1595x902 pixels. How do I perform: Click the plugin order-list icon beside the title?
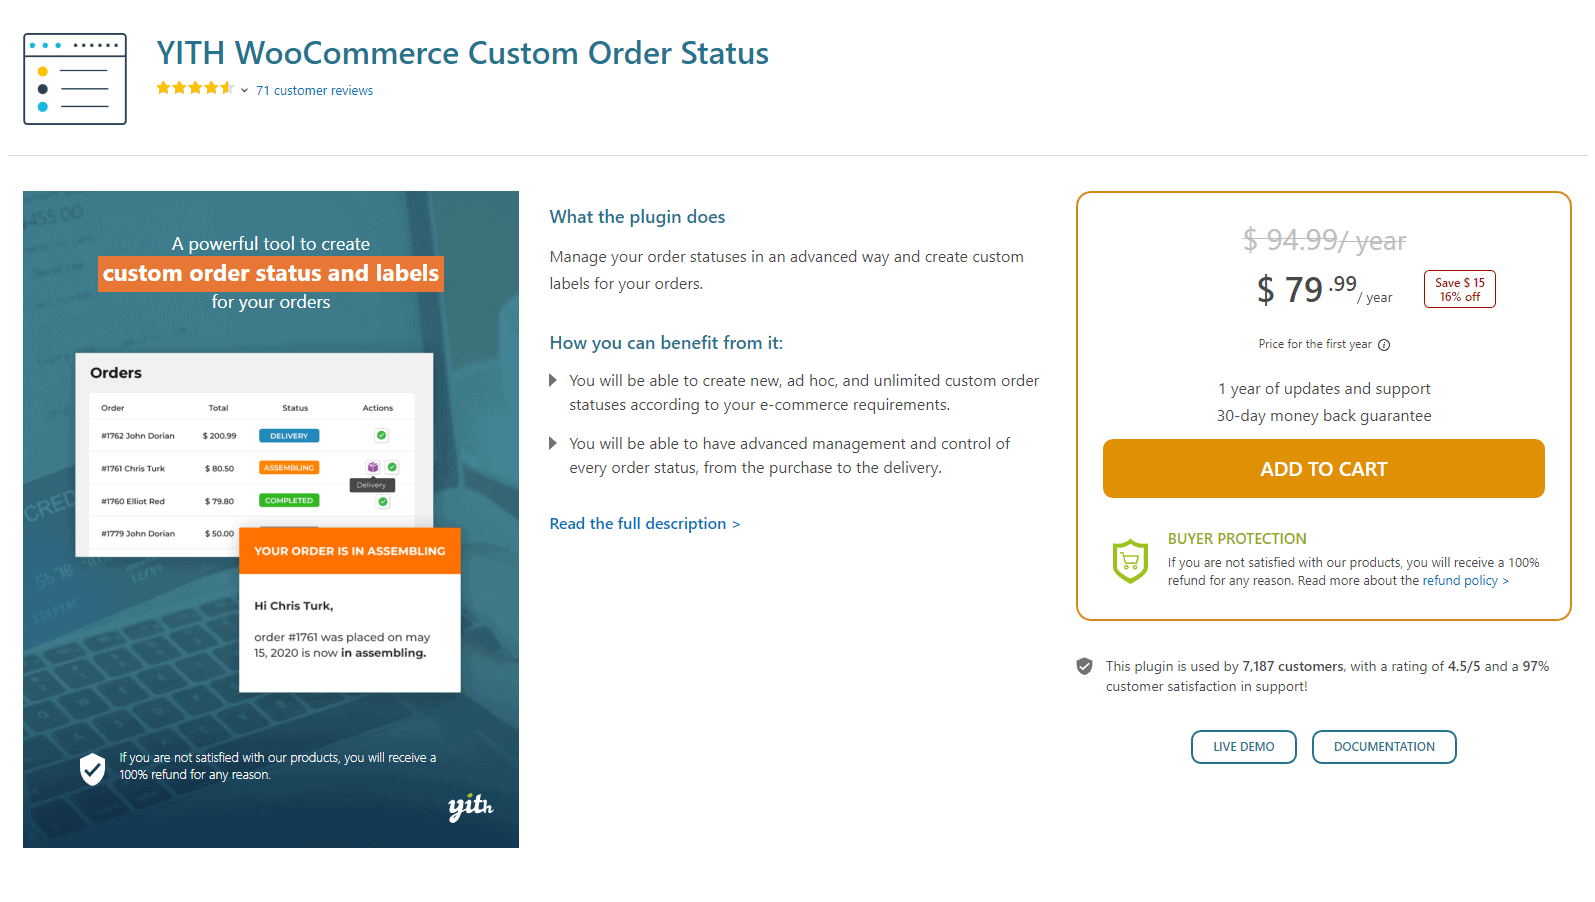pyautogui.click(x=75, y=79)
